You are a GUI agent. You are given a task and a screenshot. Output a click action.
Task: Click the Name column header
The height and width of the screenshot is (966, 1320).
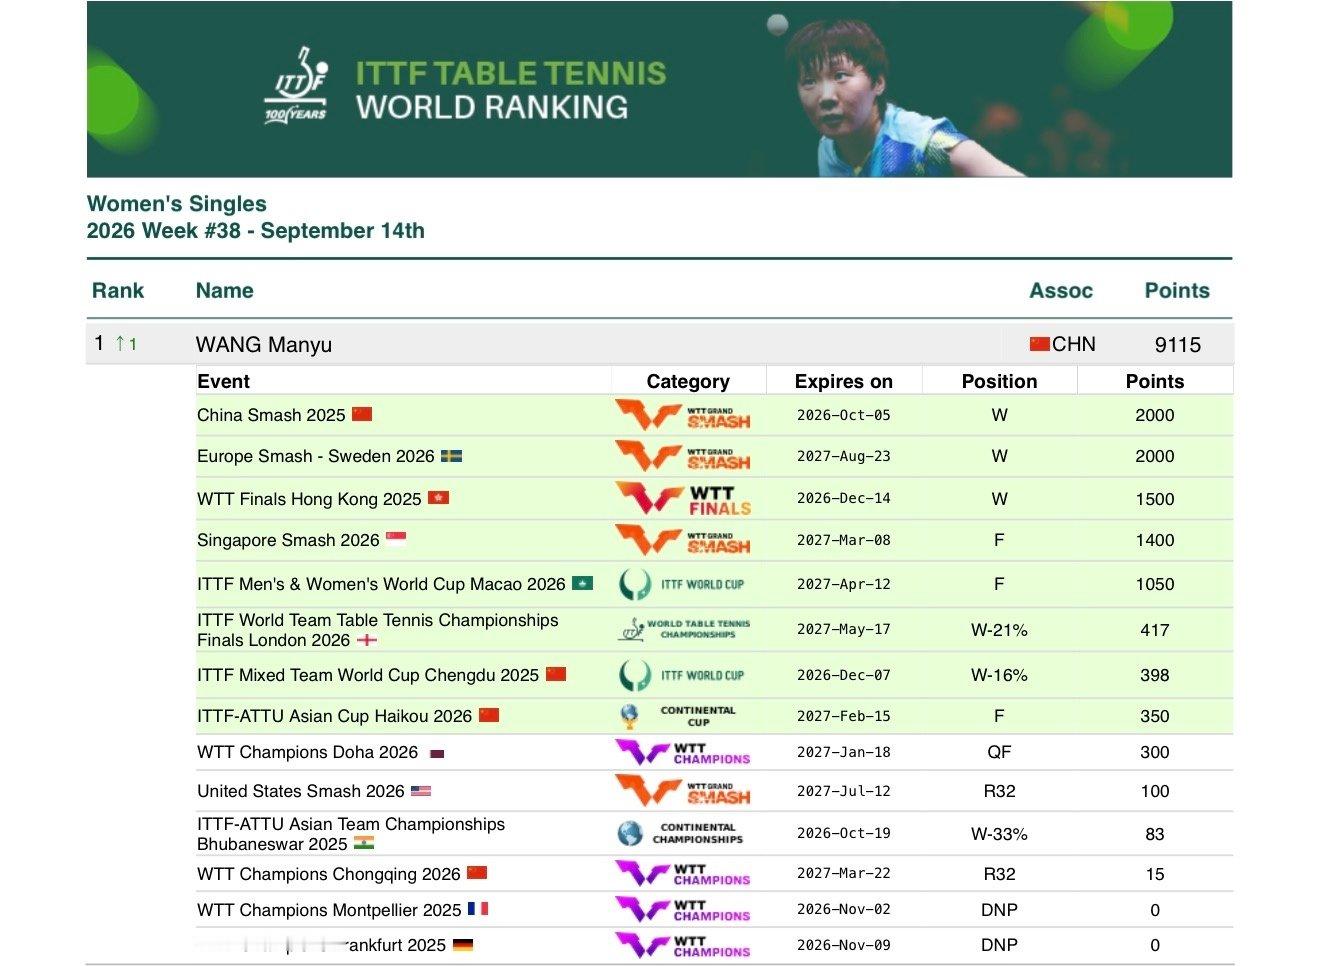pos(225,291)
